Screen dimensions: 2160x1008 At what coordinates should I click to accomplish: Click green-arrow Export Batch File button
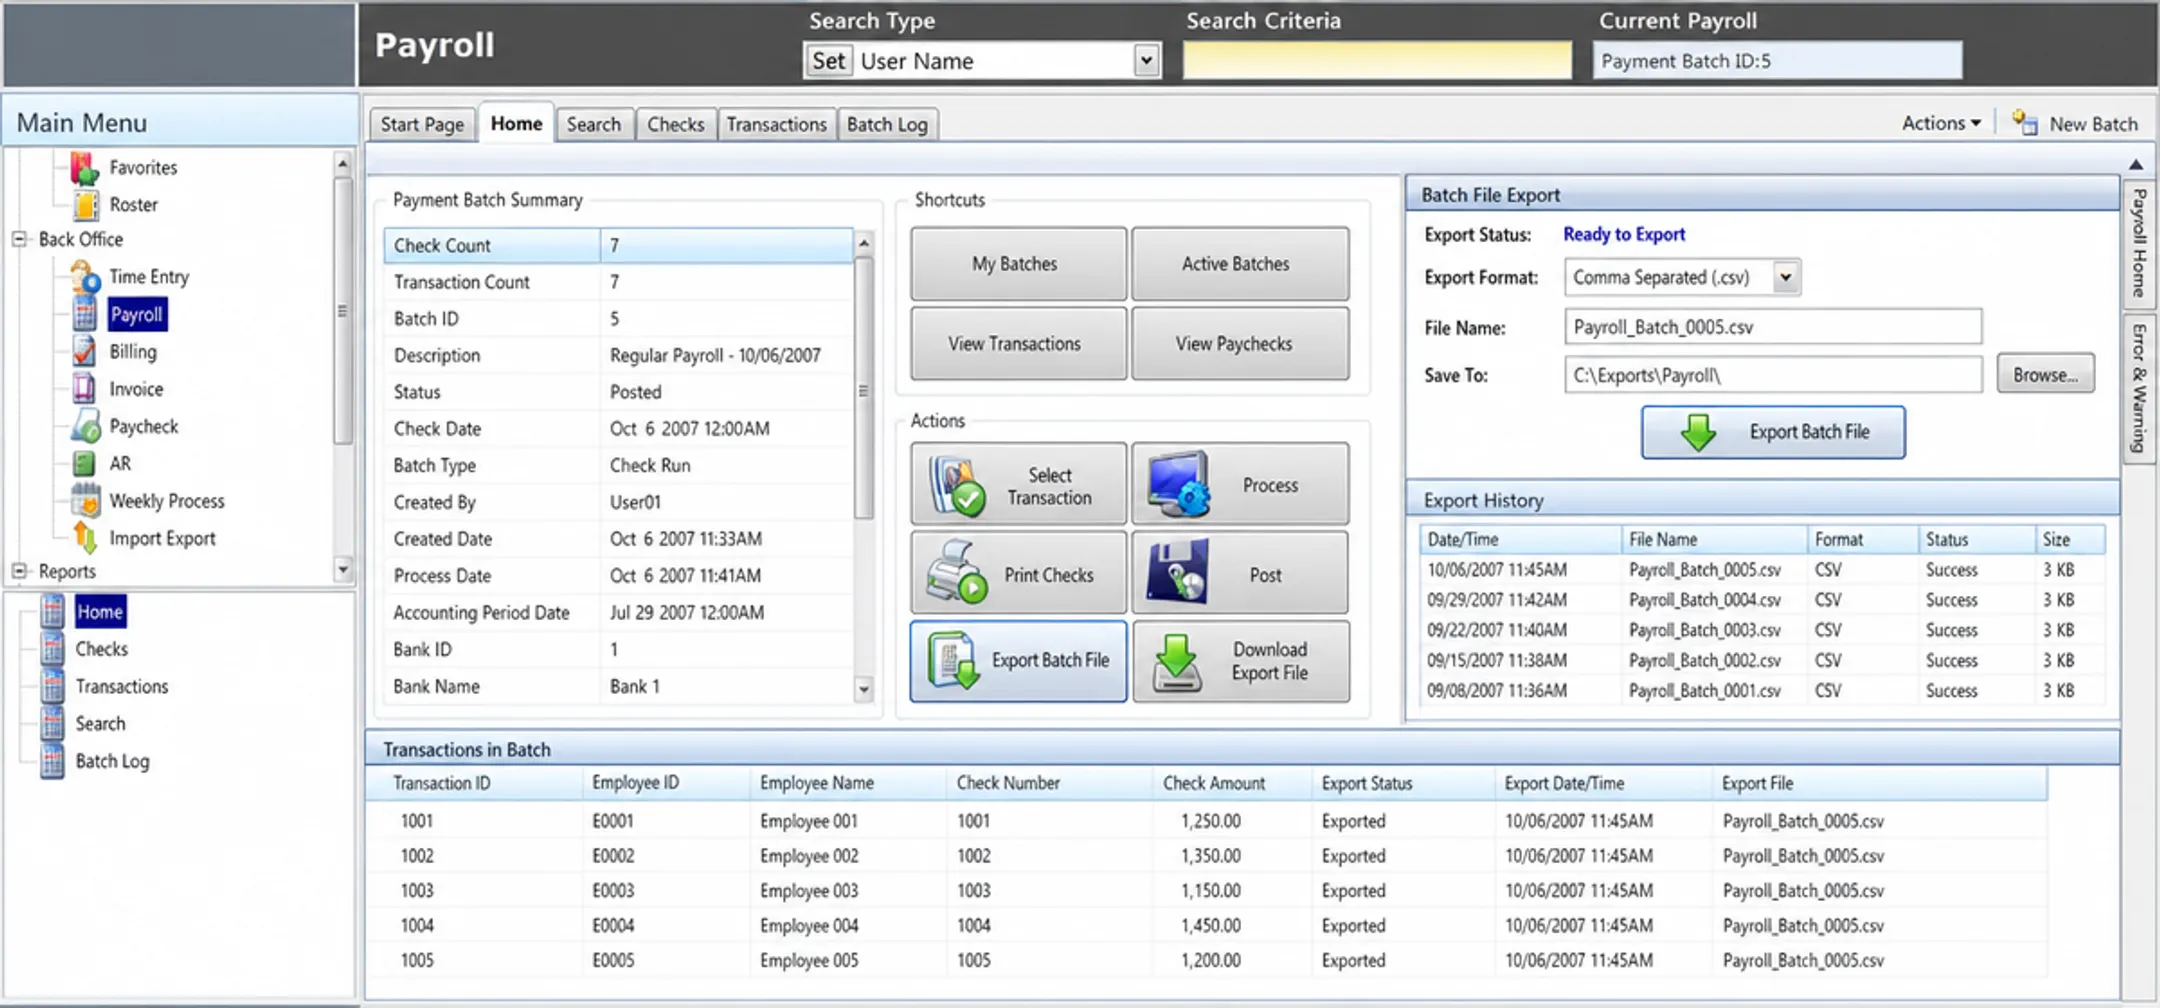1773,432
